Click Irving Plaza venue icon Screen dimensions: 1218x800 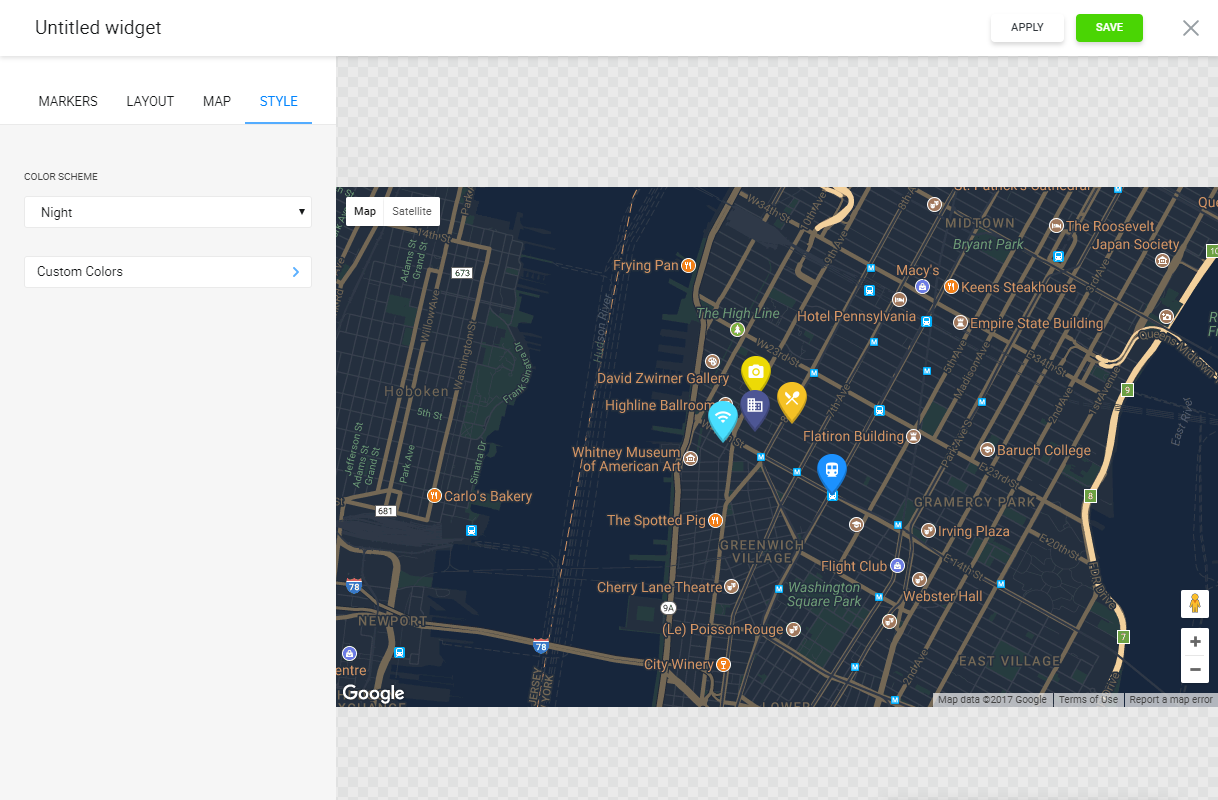click(928, 531)
